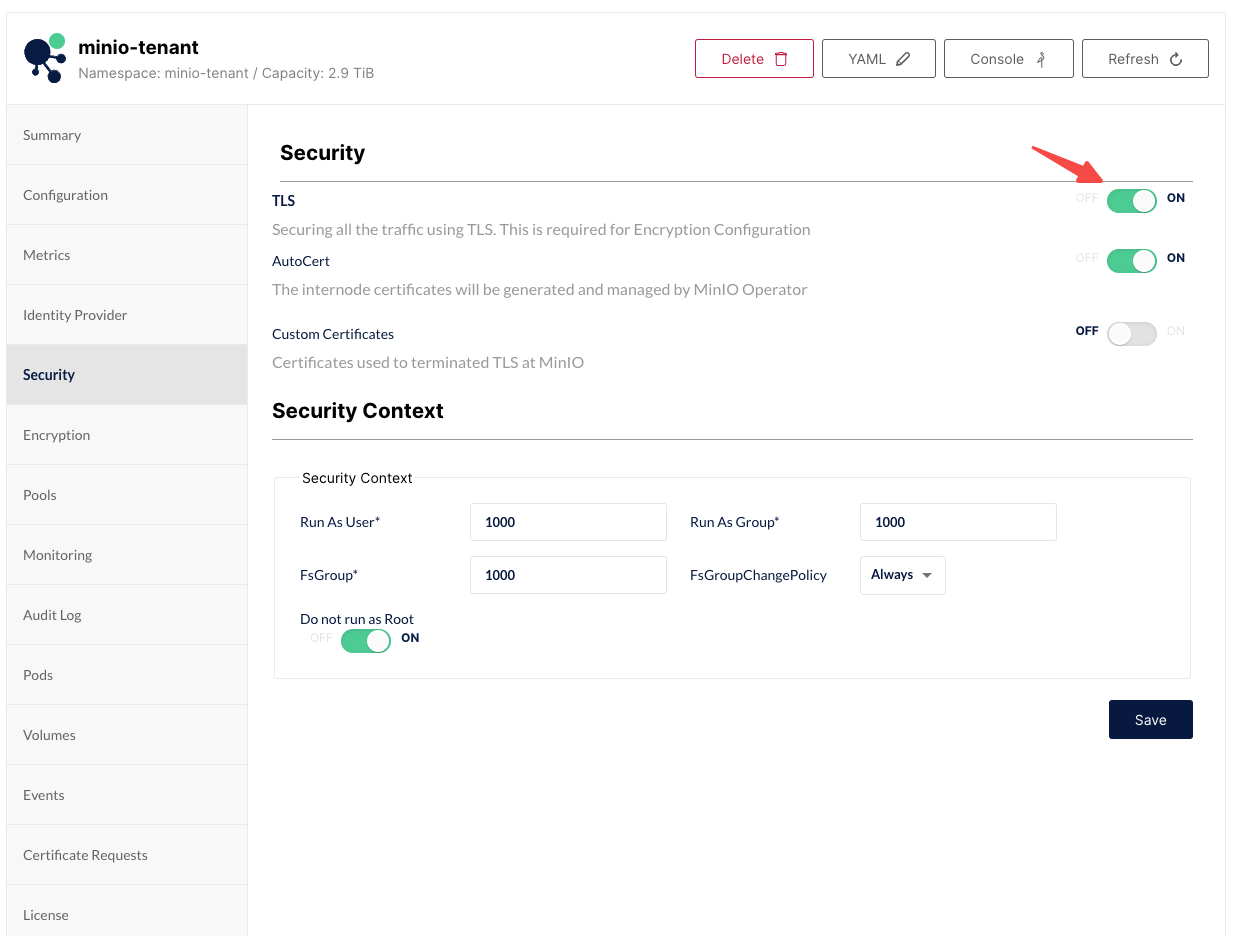
Task: Click the person icon on the Console button
Action: pos(1040,58)
